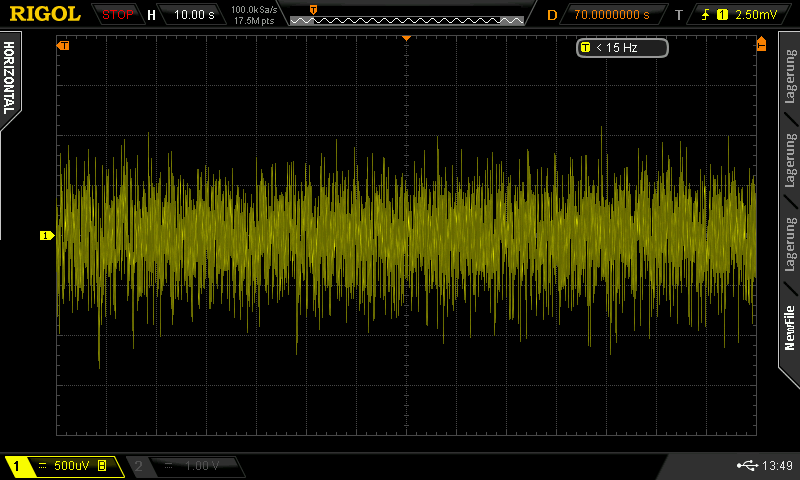Select the 100.0kSa/s sample rate text
The width and height of the screenshot is (800, 480).
tap(254, 10)
